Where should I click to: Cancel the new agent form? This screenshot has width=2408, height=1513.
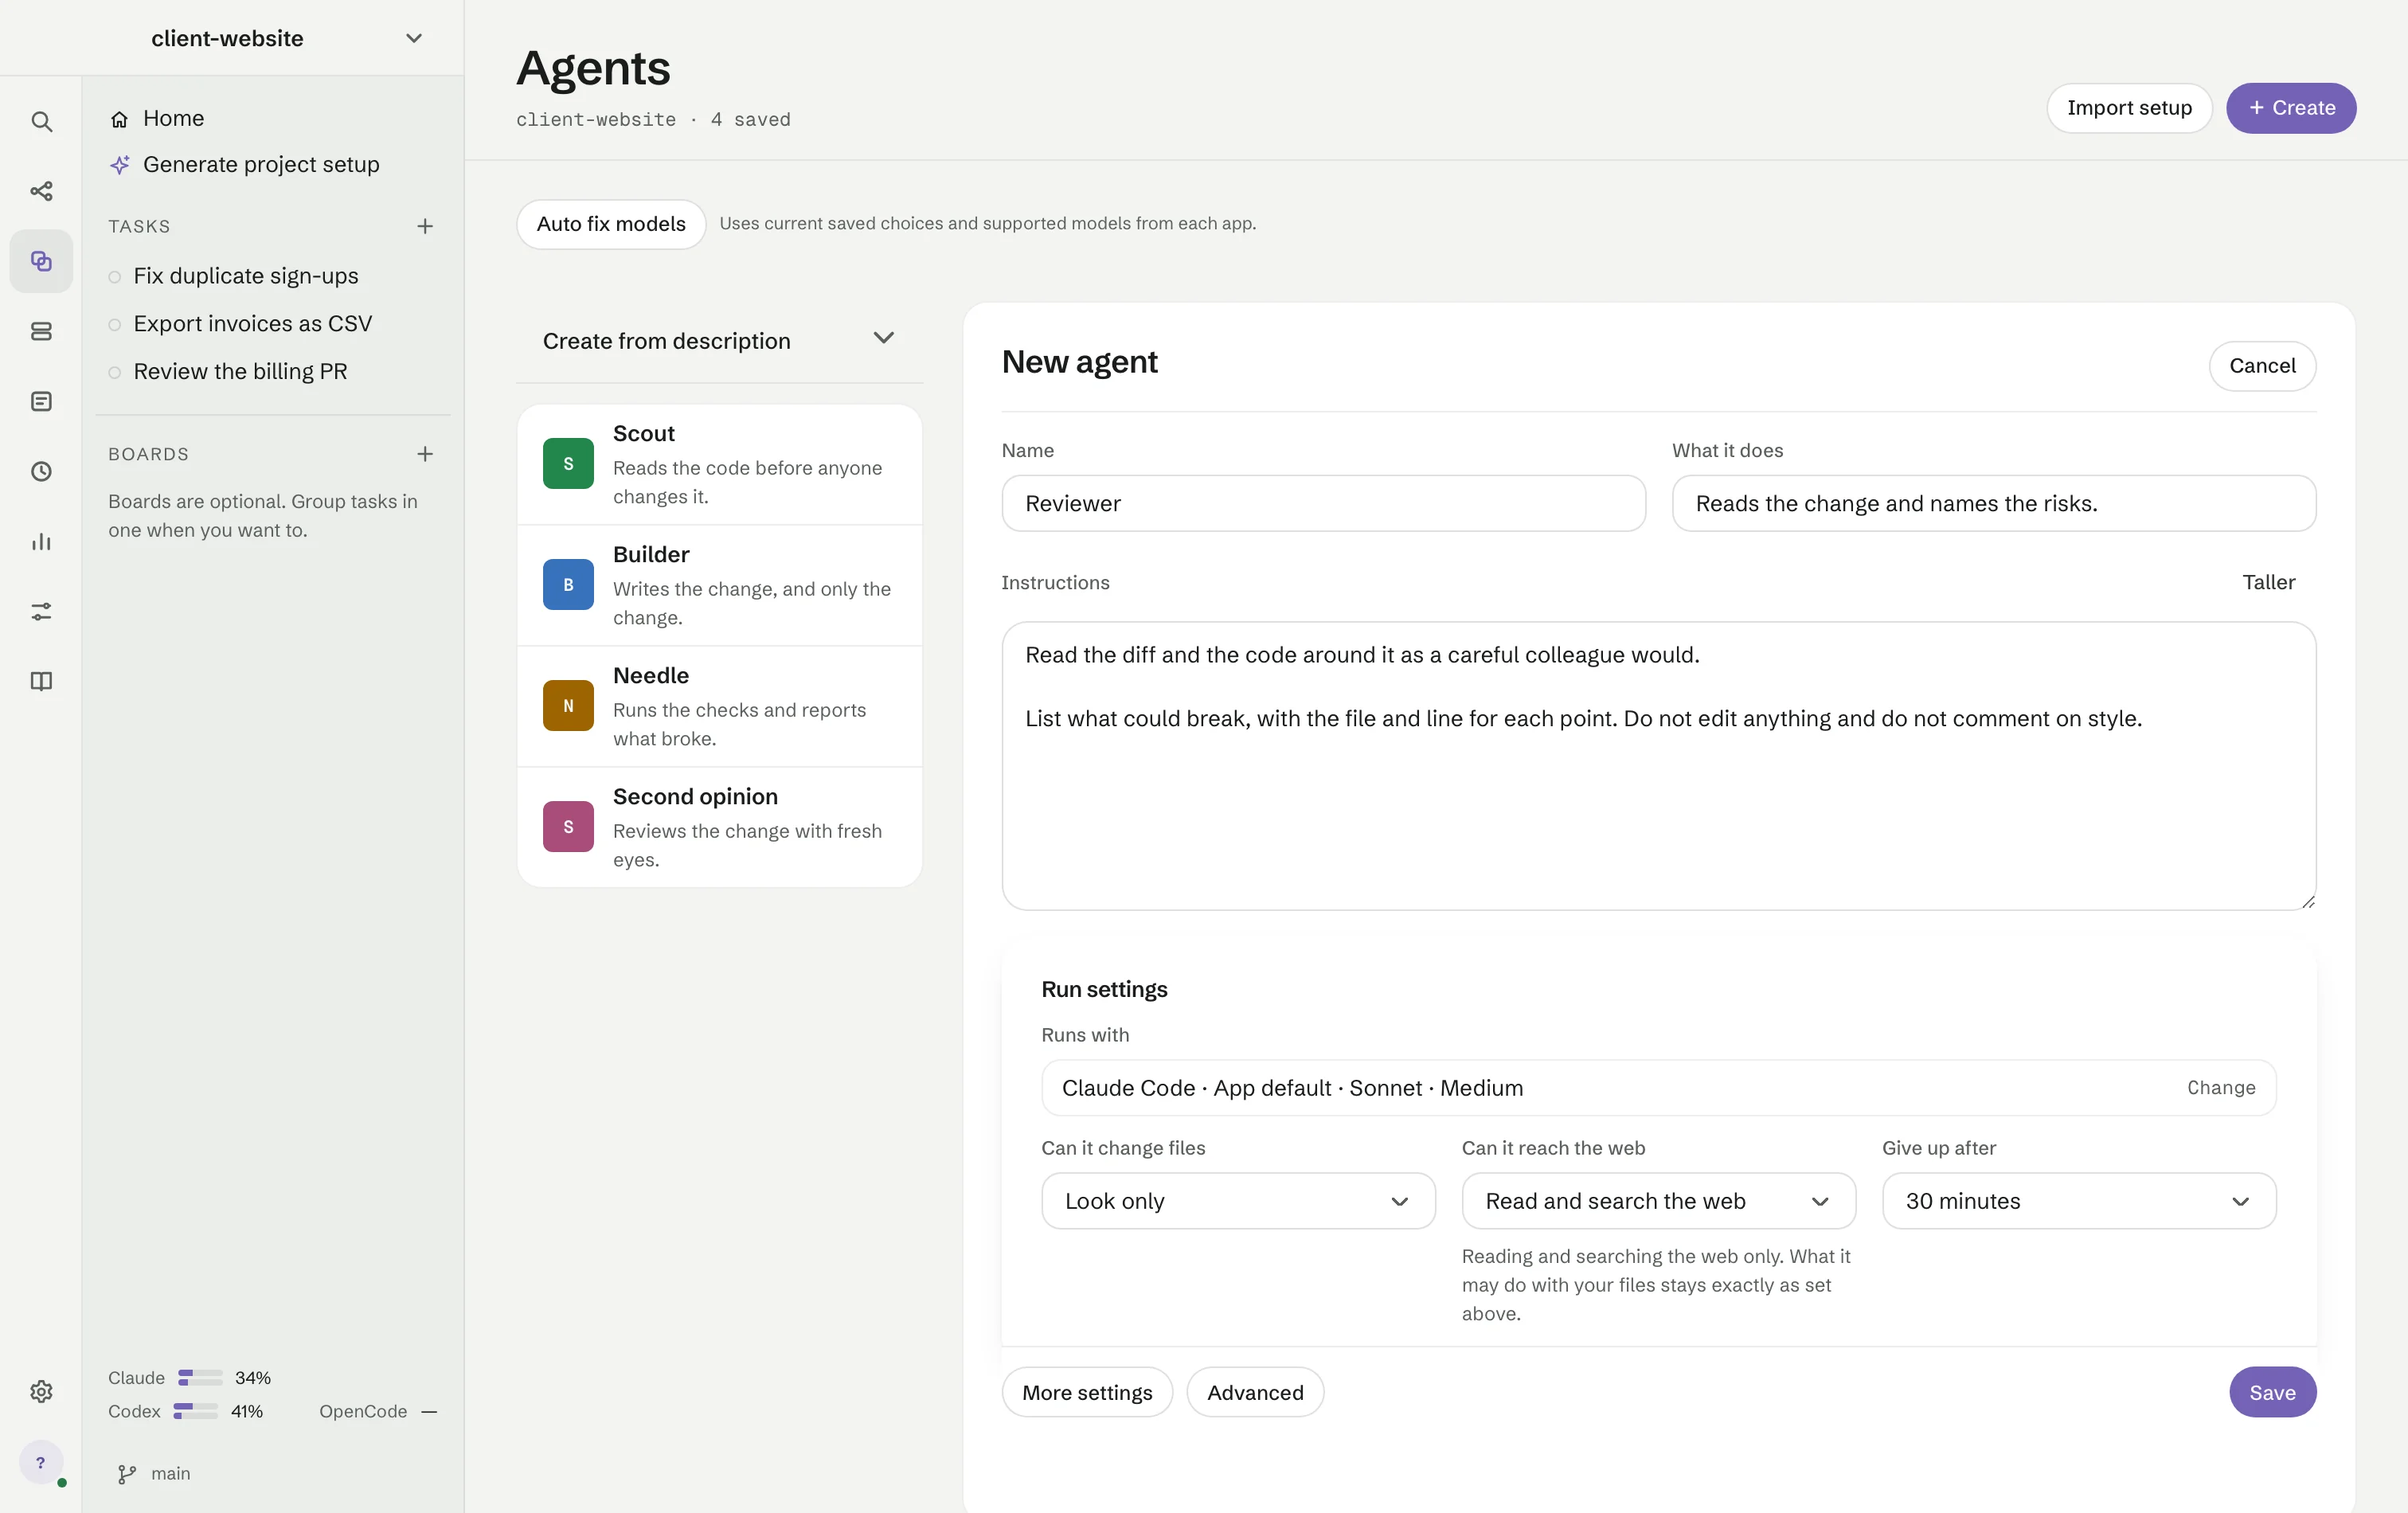(x=2262, y=366)
